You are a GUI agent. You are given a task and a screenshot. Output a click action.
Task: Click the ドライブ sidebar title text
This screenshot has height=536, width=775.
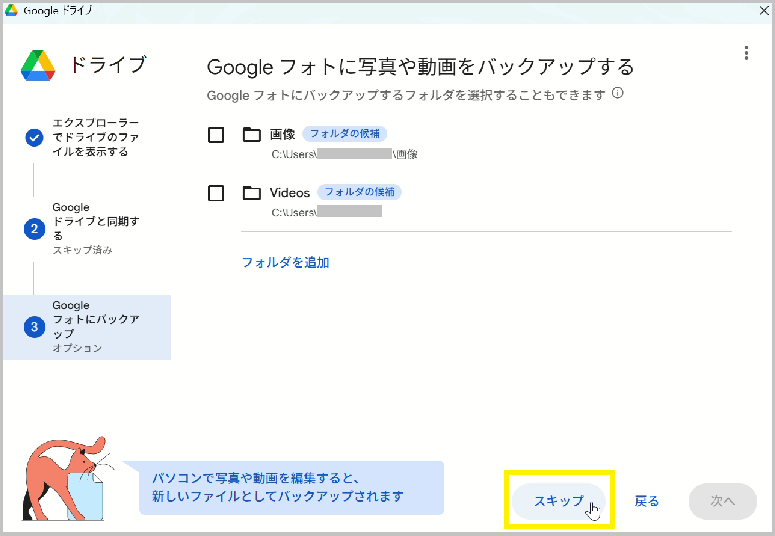pos(108,65)
